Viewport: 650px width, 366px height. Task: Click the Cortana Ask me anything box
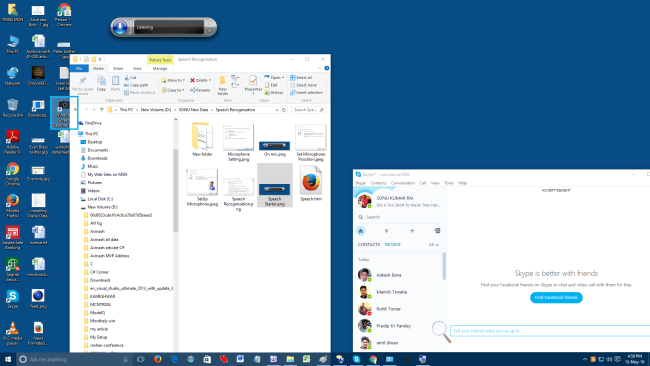(75, 359)
